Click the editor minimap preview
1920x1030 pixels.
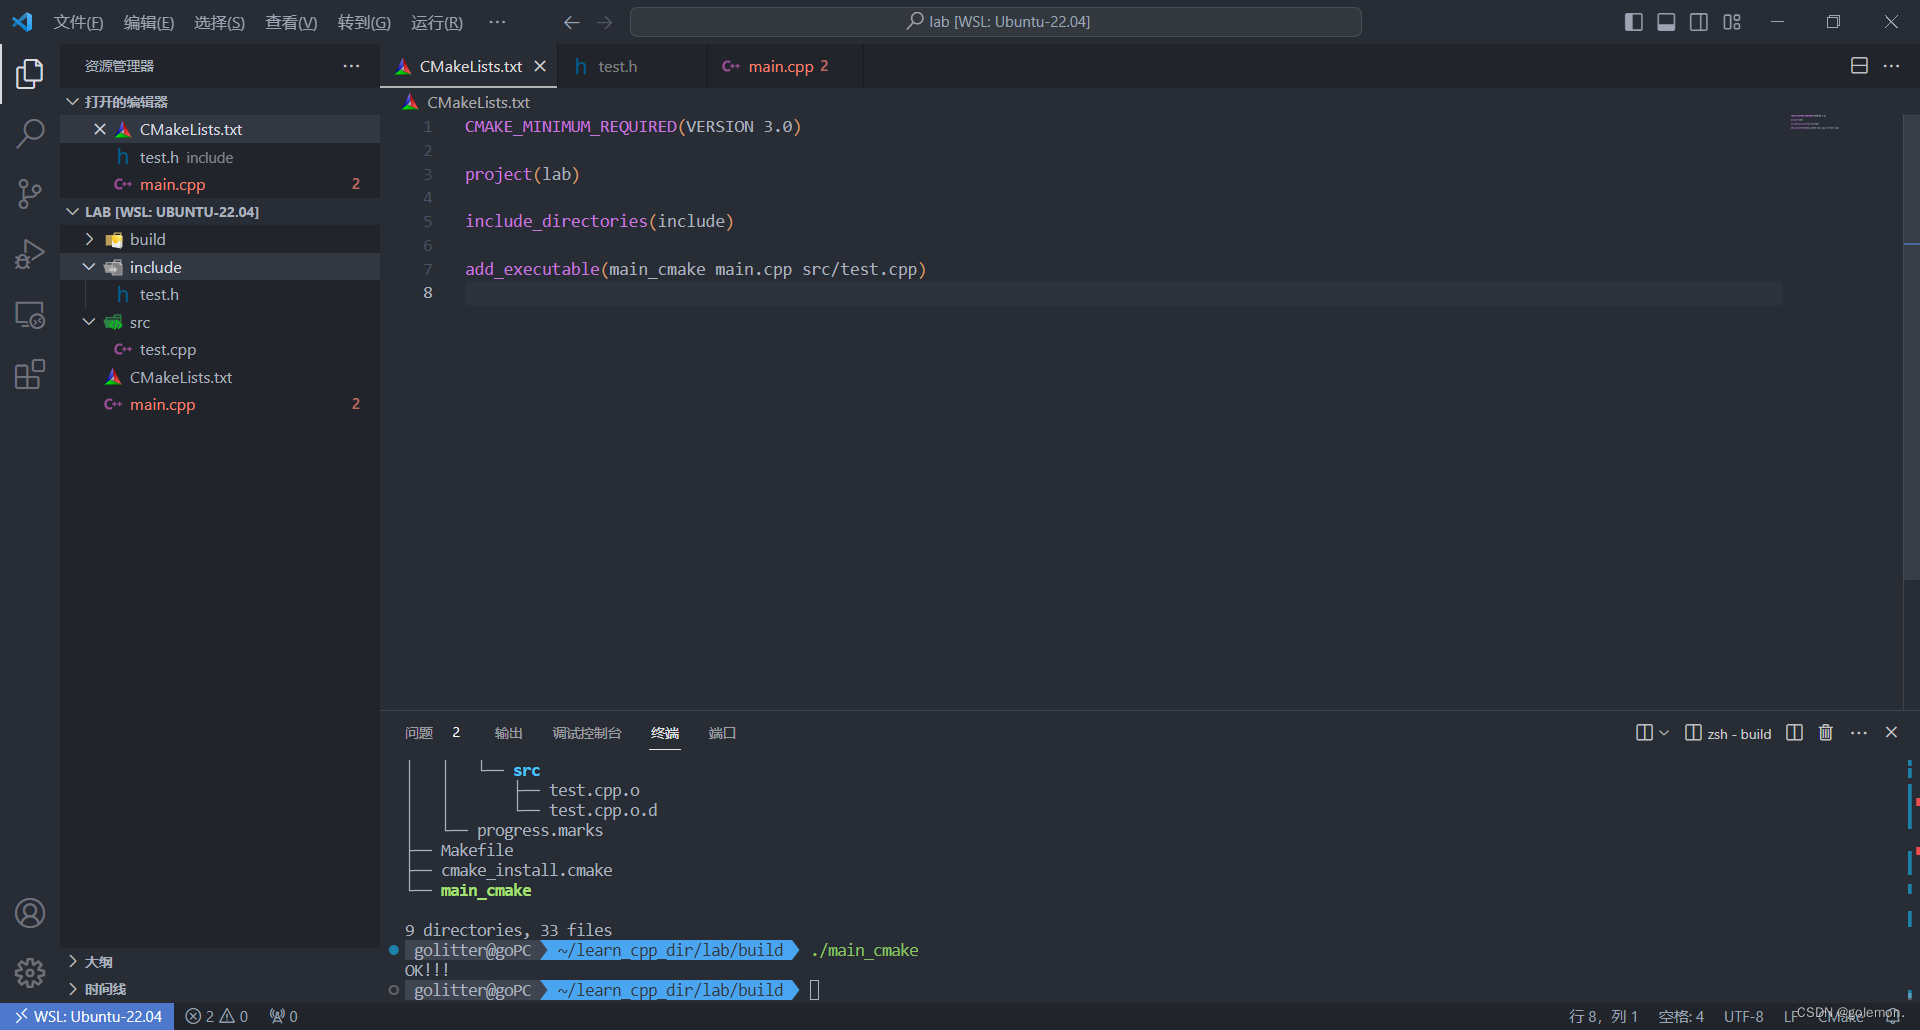pyautogui.click(x=1814, y=122)
